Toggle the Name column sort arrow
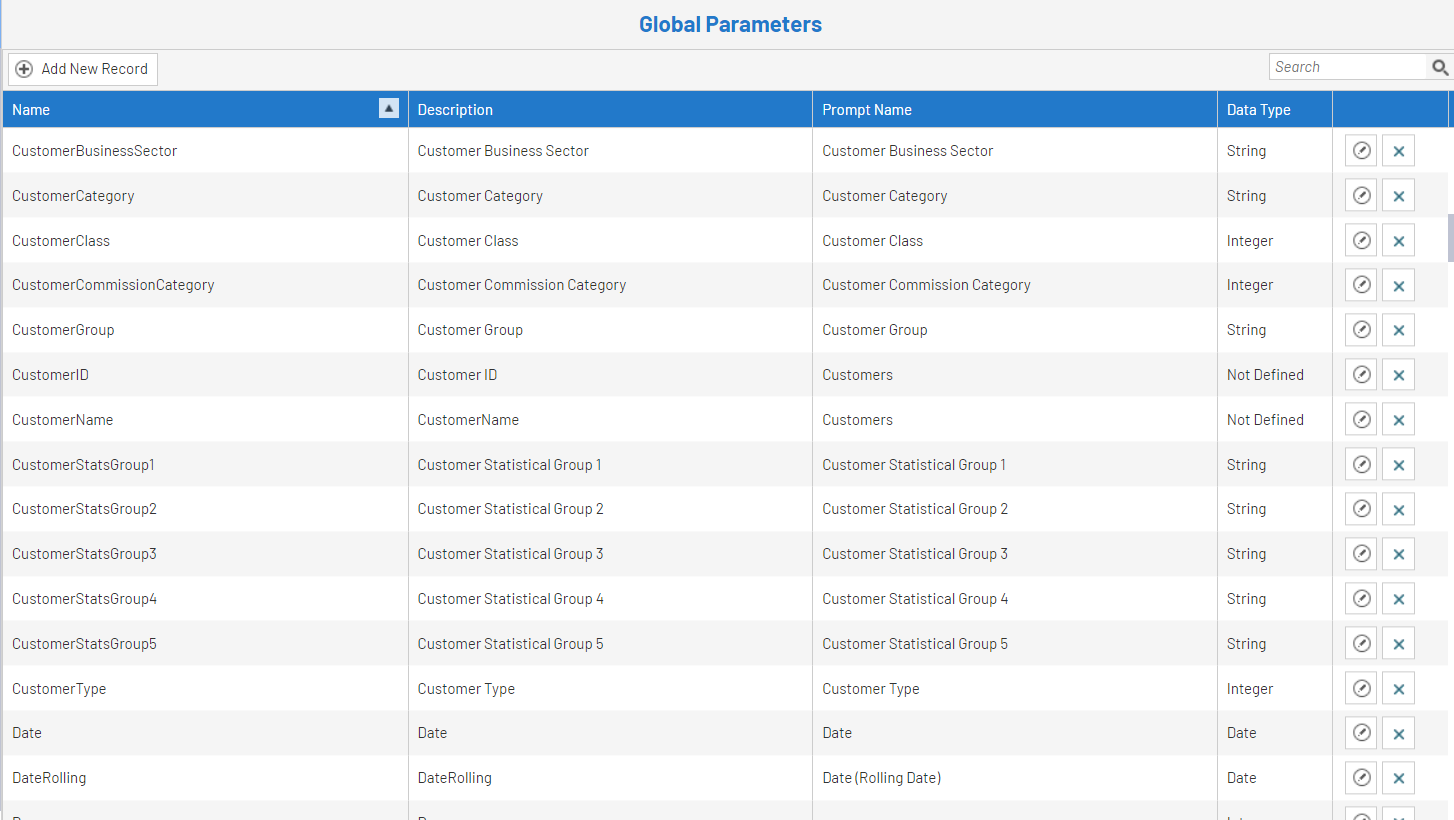1454x820 pixels. click(x=389, y=109)
